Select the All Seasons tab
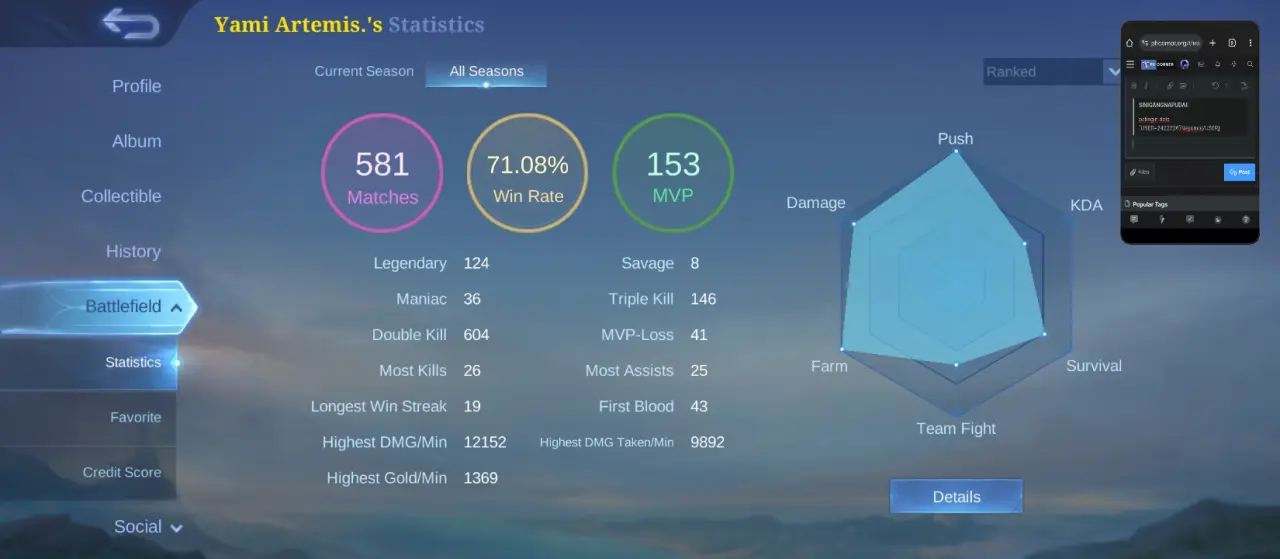Image resolution: width=1280 pixels, height=559 pixels. (486, 72)
